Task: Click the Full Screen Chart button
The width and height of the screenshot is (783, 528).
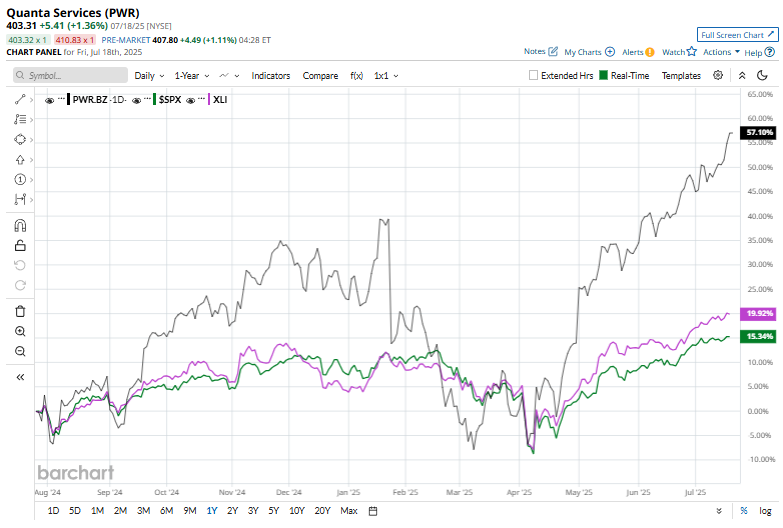Action: [x=737, y=35]
